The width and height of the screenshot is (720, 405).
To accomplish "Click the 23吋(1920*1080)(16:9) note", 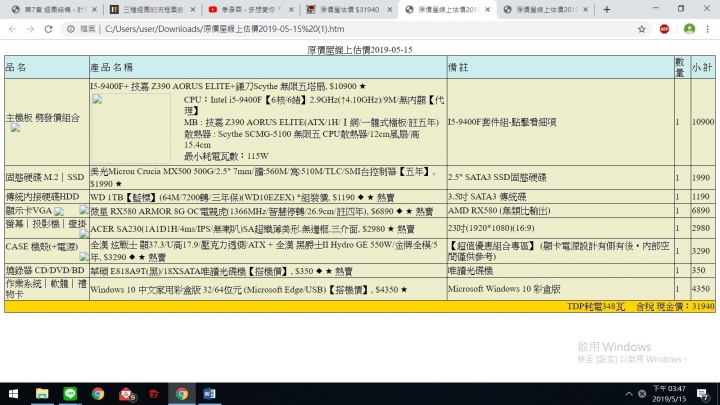I will 491,228.
